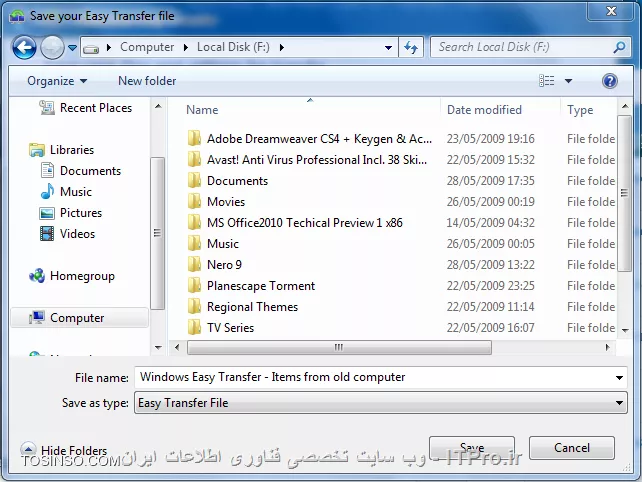
Task: Click the file list scroll up arrow
Action: 625,106
